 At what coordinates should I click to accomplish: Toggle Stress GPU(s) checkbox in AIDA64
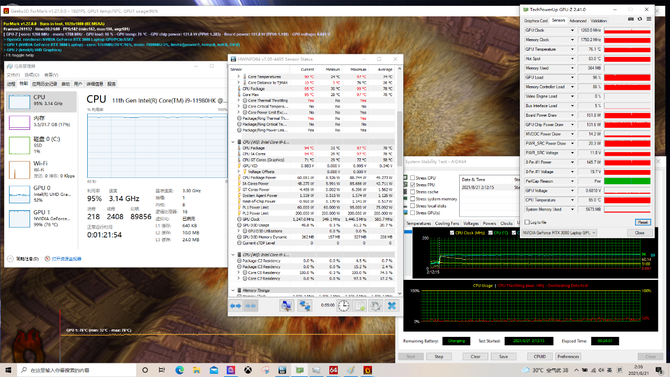412,212
